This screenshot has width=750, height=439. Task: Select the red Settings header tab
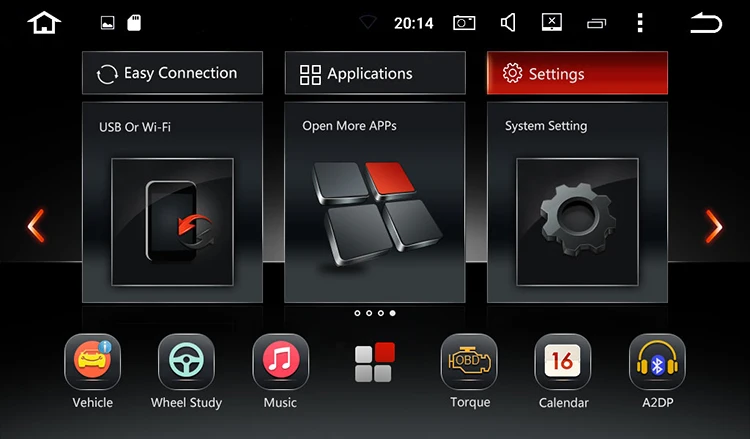(577, 73)
